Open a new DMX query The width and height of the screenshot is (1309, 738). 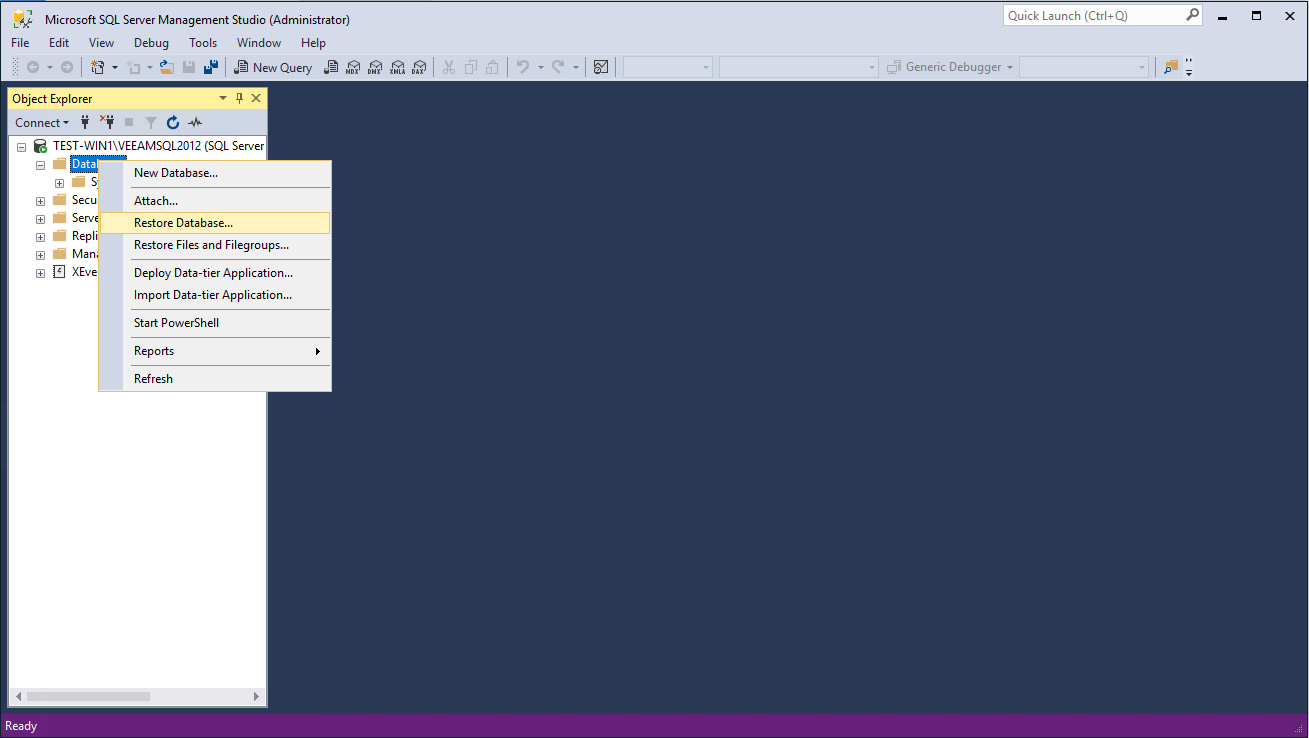pos(375,67)
